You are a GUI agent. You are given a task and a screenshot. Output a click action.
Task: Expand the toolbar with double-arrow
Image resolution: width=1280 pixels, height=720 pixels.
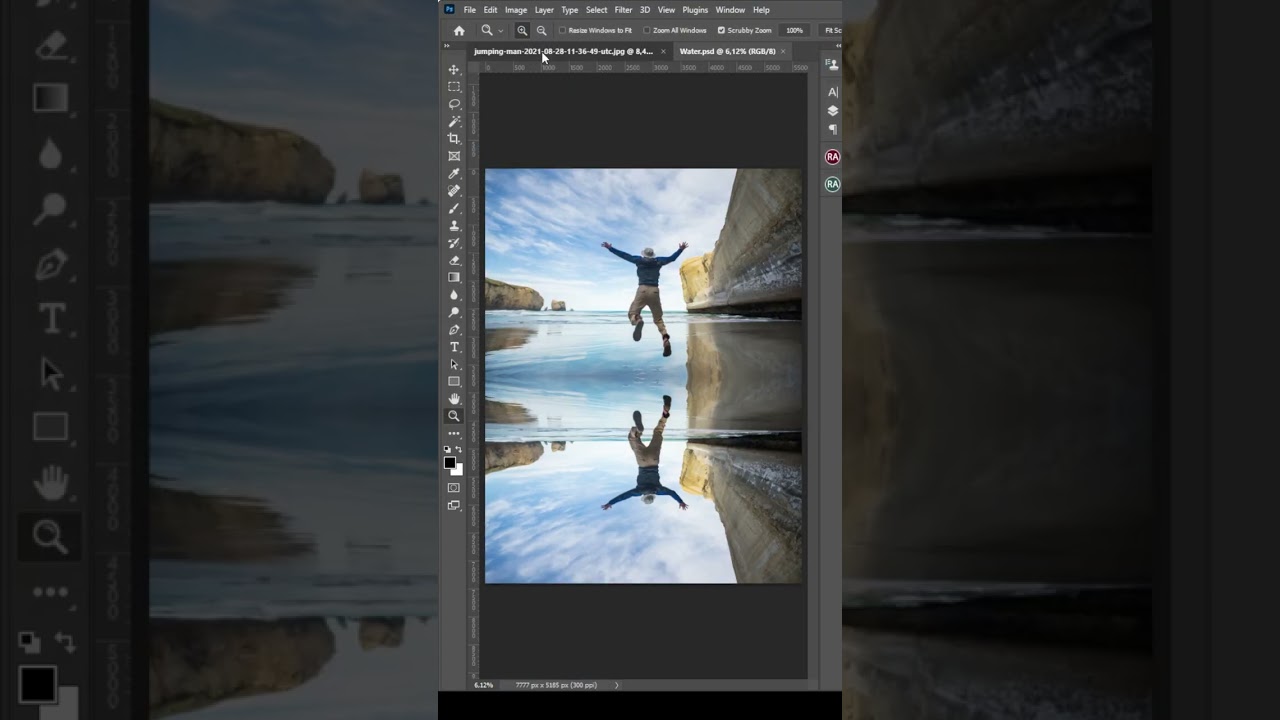[447, 46]
